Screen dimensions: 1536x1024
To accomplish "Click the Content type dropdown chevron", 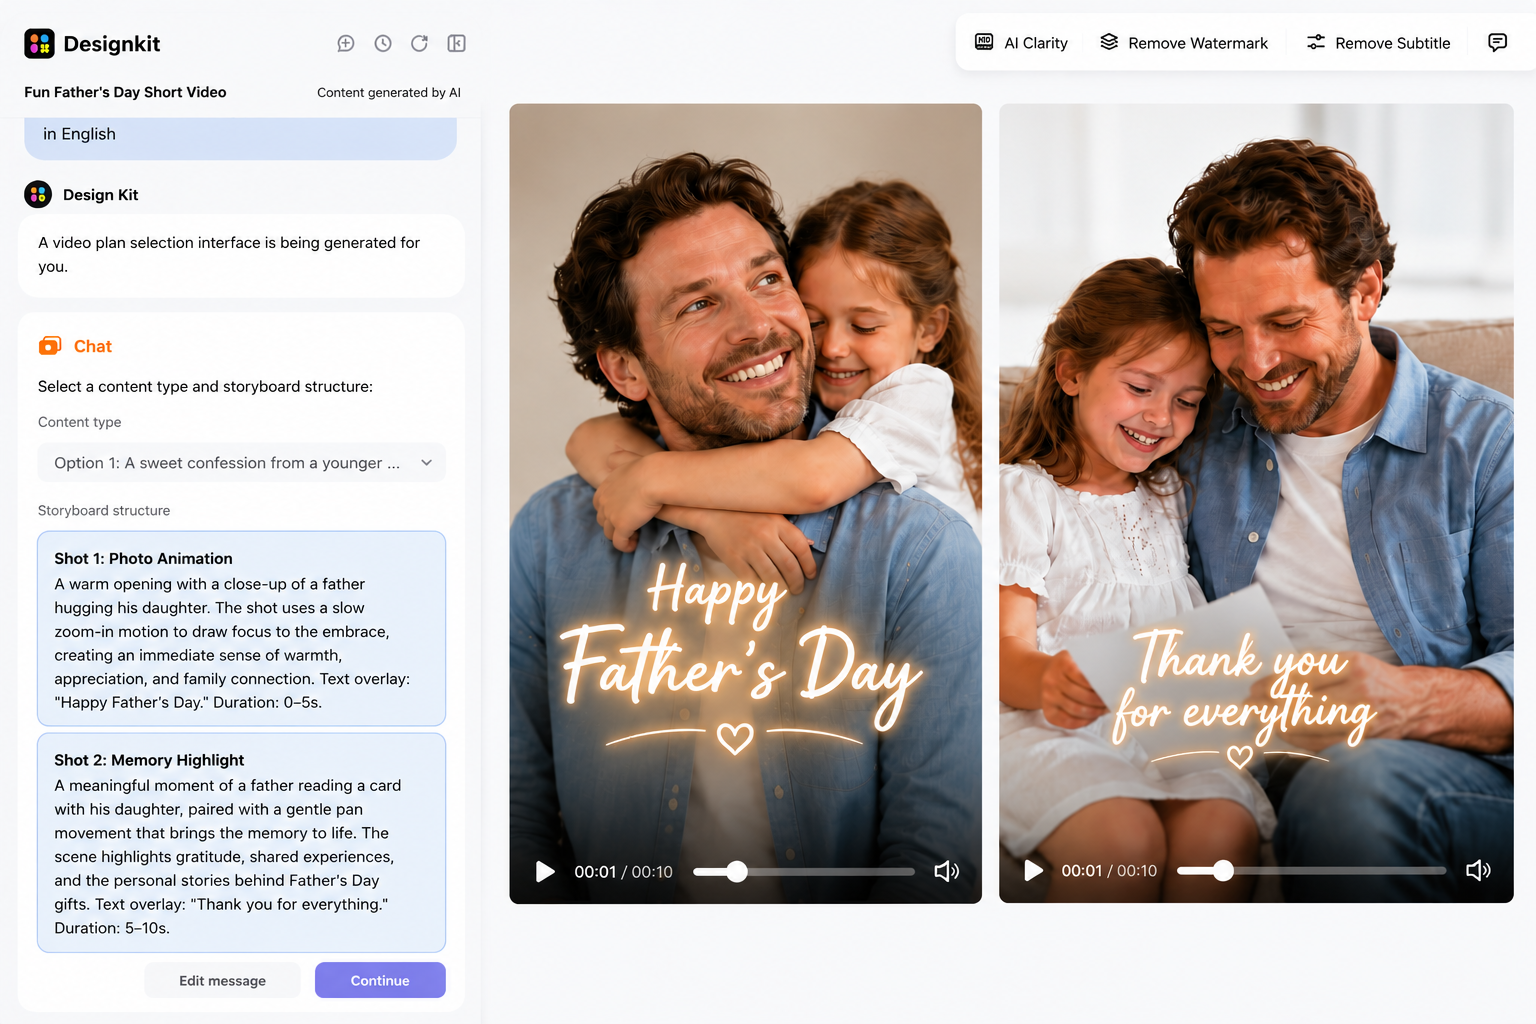I will coord(426,463).
